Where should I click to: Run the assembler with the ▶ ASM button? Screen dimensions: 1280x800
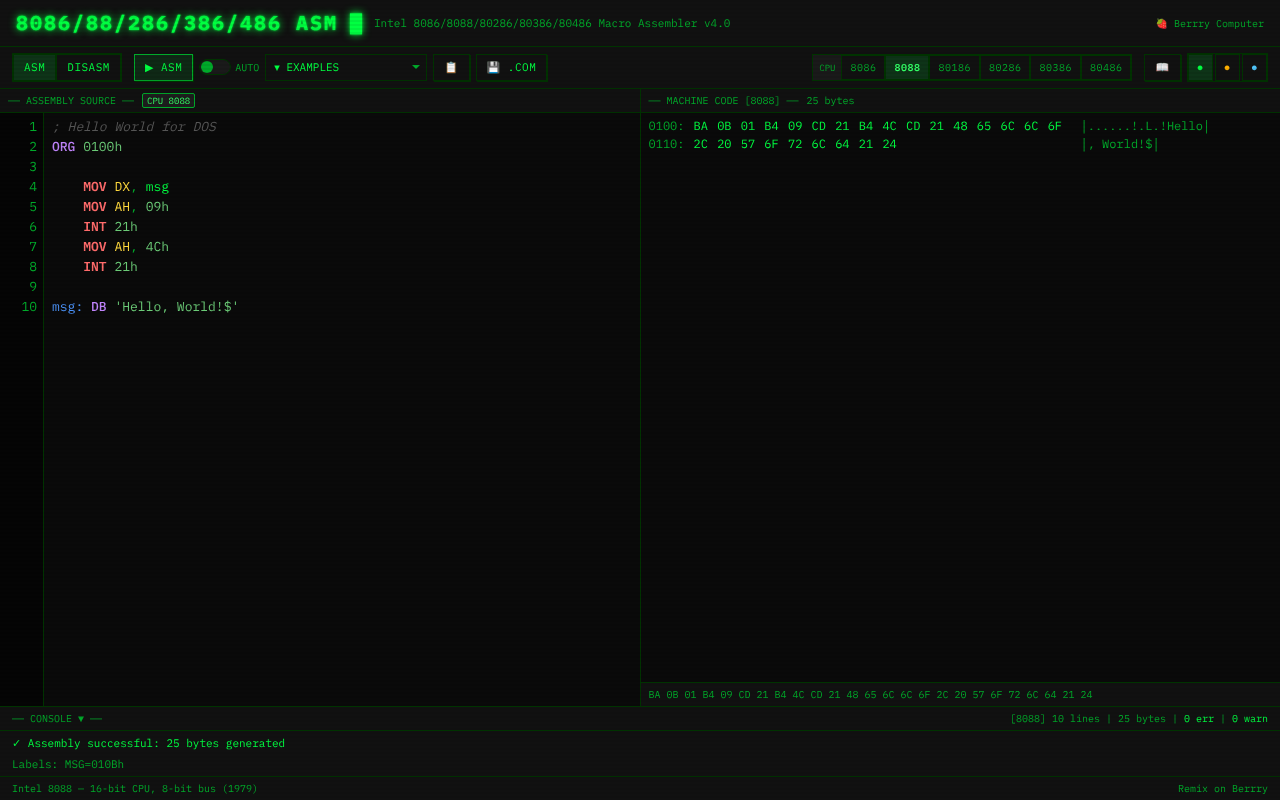click(x=163, y=68)
